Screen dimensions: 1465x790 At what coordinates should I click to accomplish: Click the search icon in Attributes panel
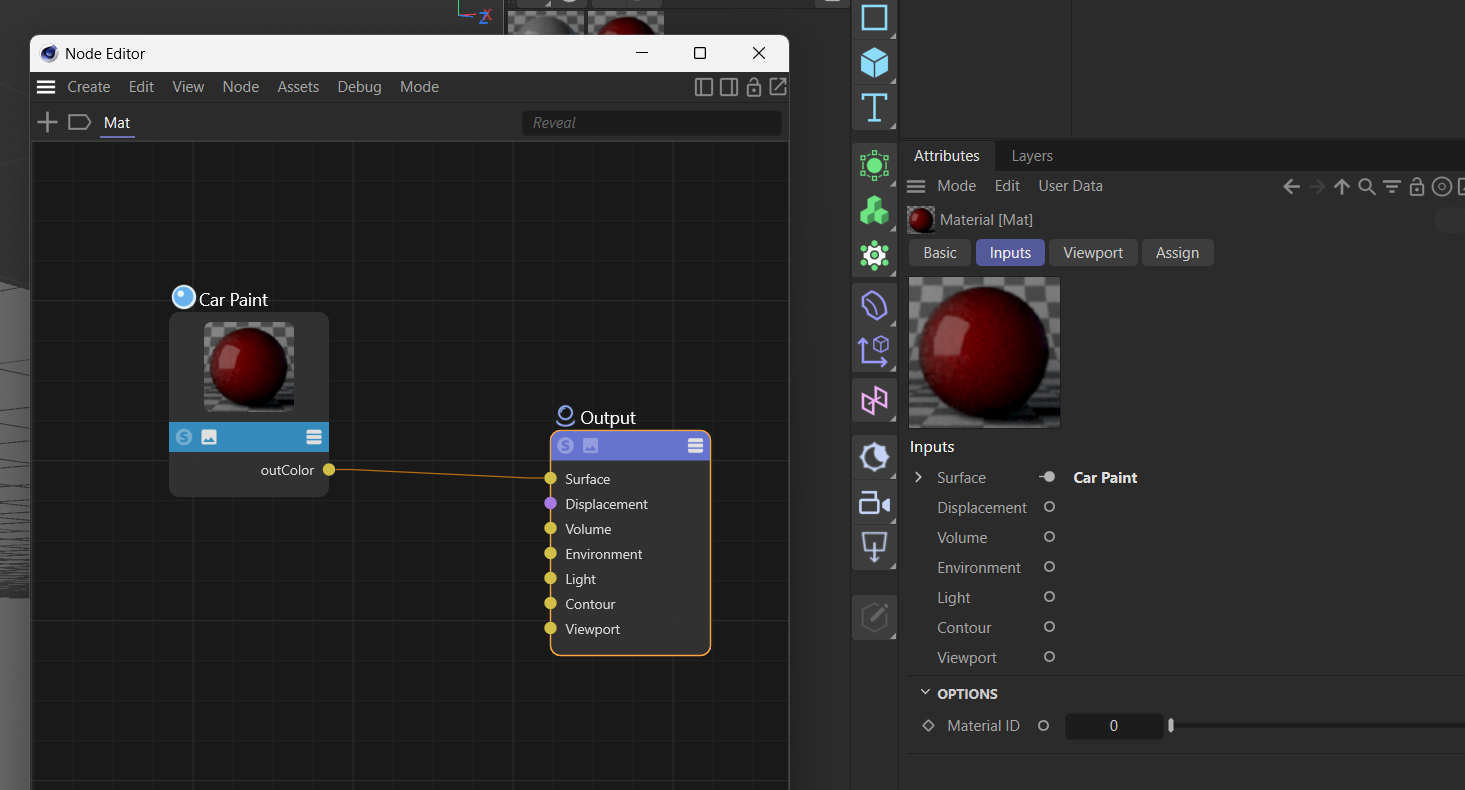click(1367, 187)
